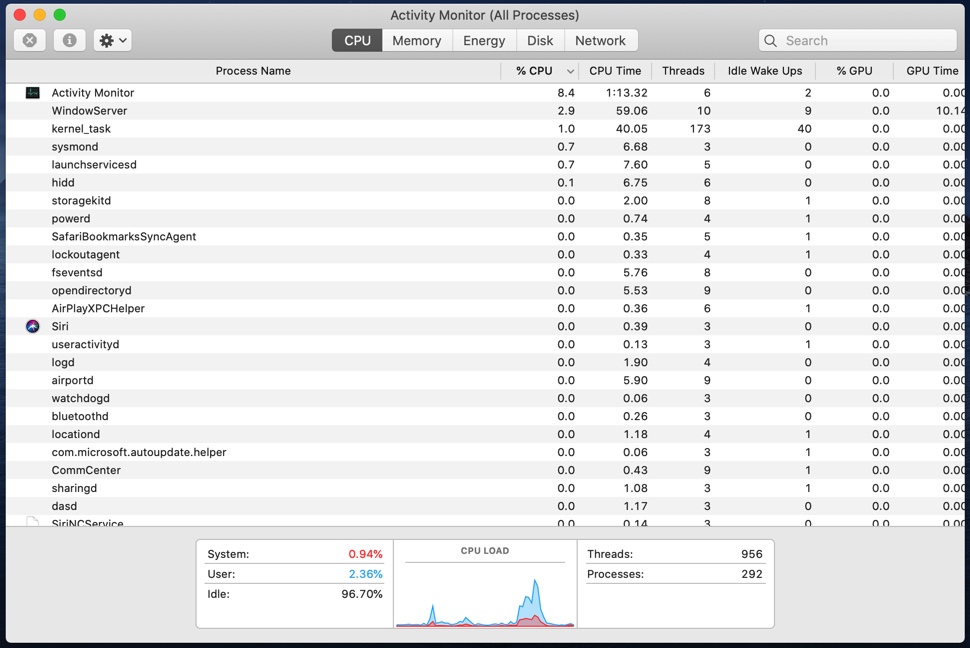The width and height of the screenshot is (970, 648).
Task: Click Activity Monitor's 1:13.32 CPU time
Action: pos(627,93)
